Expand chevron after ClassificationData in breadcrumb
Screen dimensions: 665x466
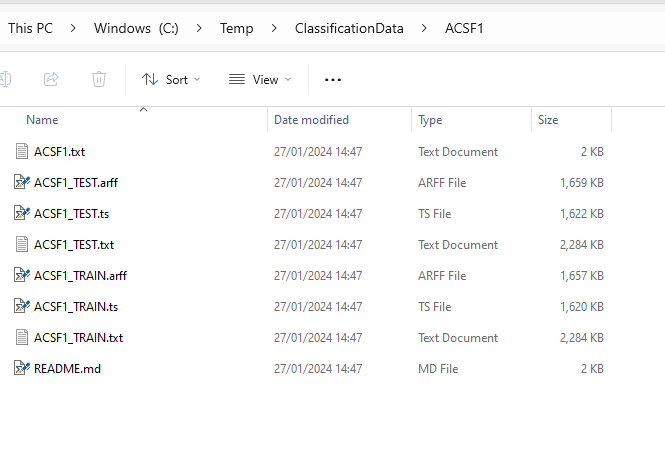pos(424,28)
